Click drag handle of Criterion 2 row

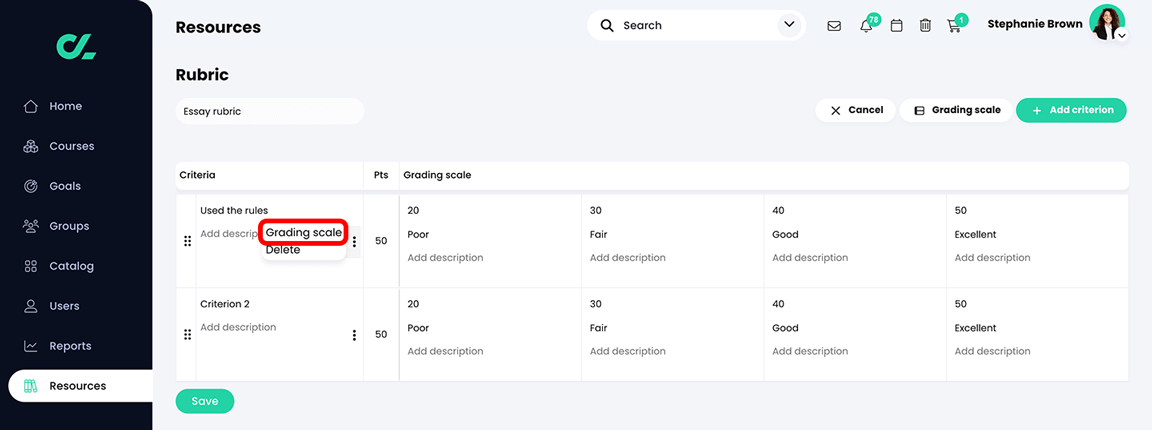pyautogui.click(x=187, y=334)
